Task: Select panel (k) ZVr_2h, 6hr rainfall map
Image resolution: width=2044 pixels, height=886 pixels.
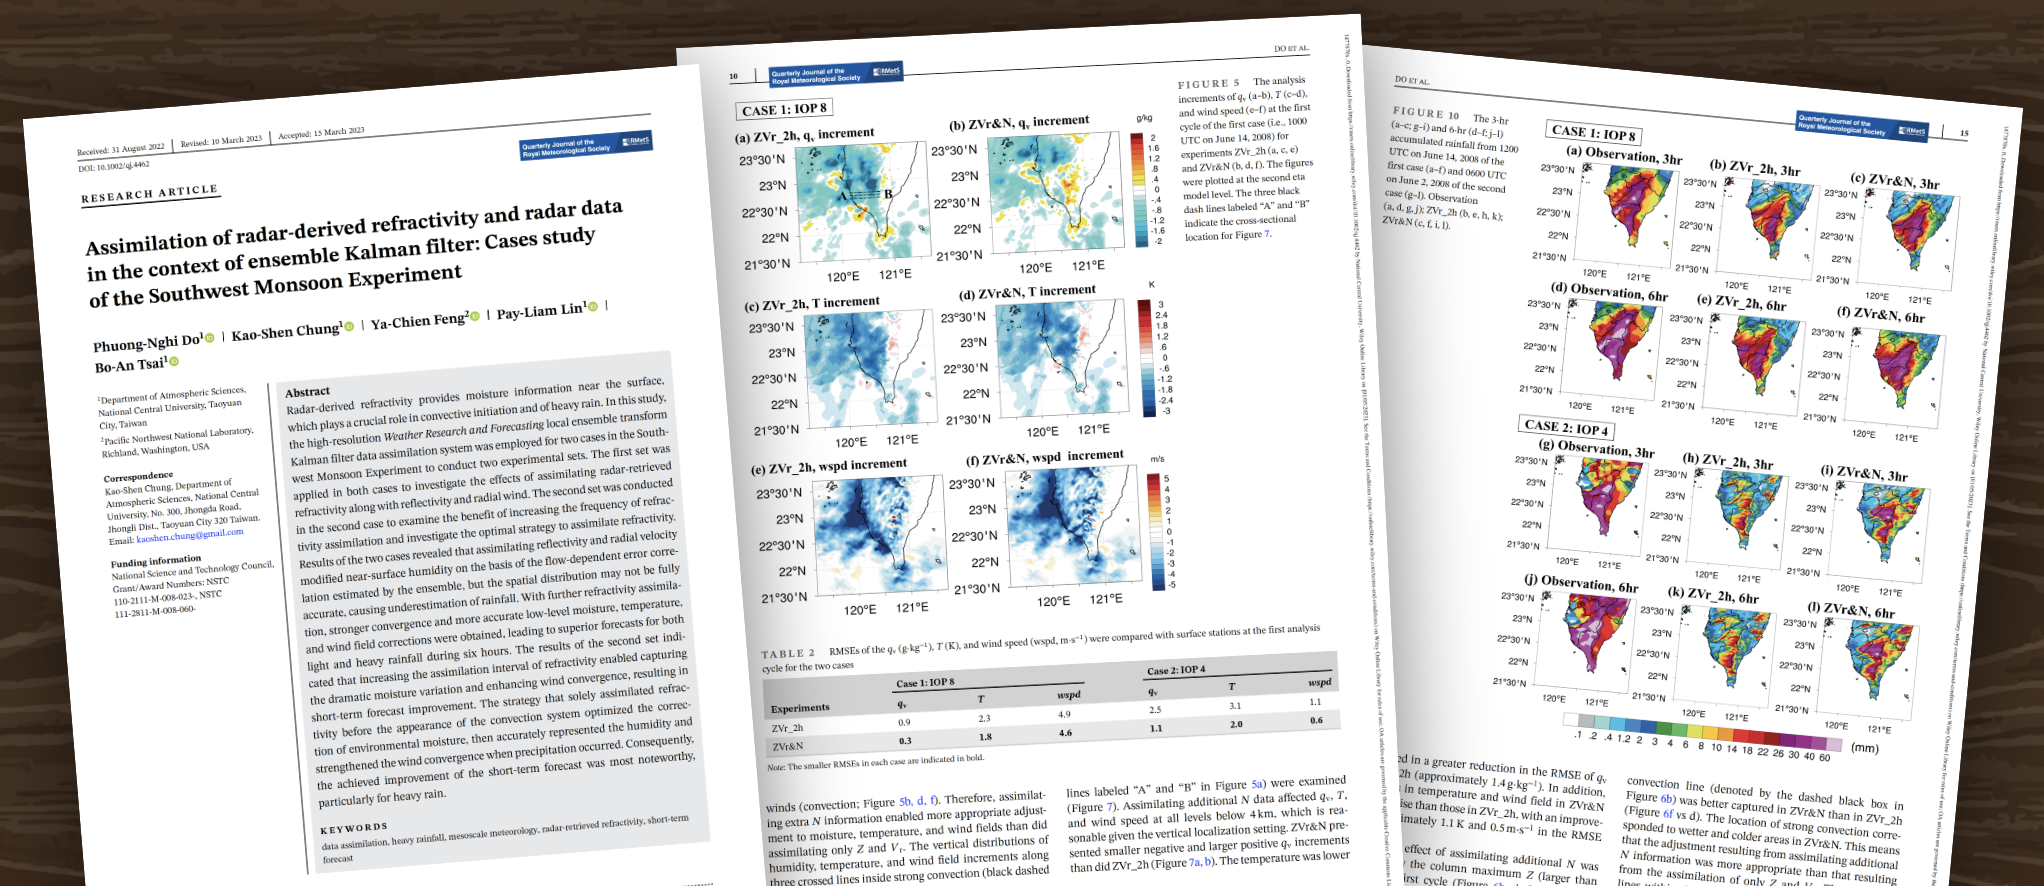Action: (1724, 656)
